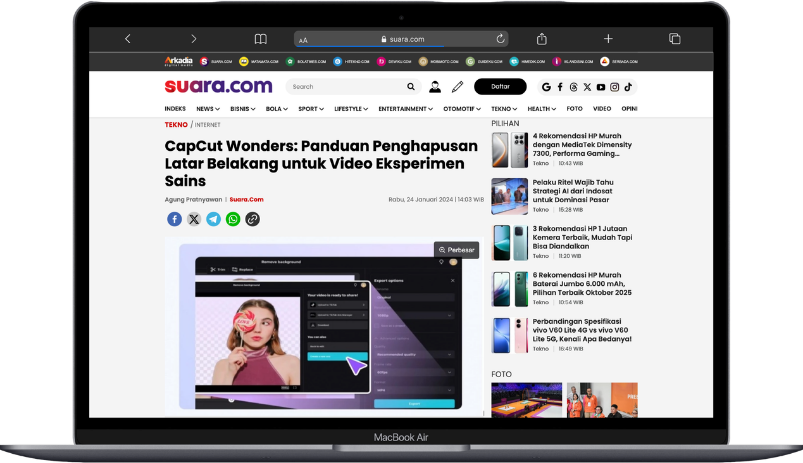Open the header Facebook icon
Image resolution: width=803 pixels, height=463 pixels.
click(560, 87)
